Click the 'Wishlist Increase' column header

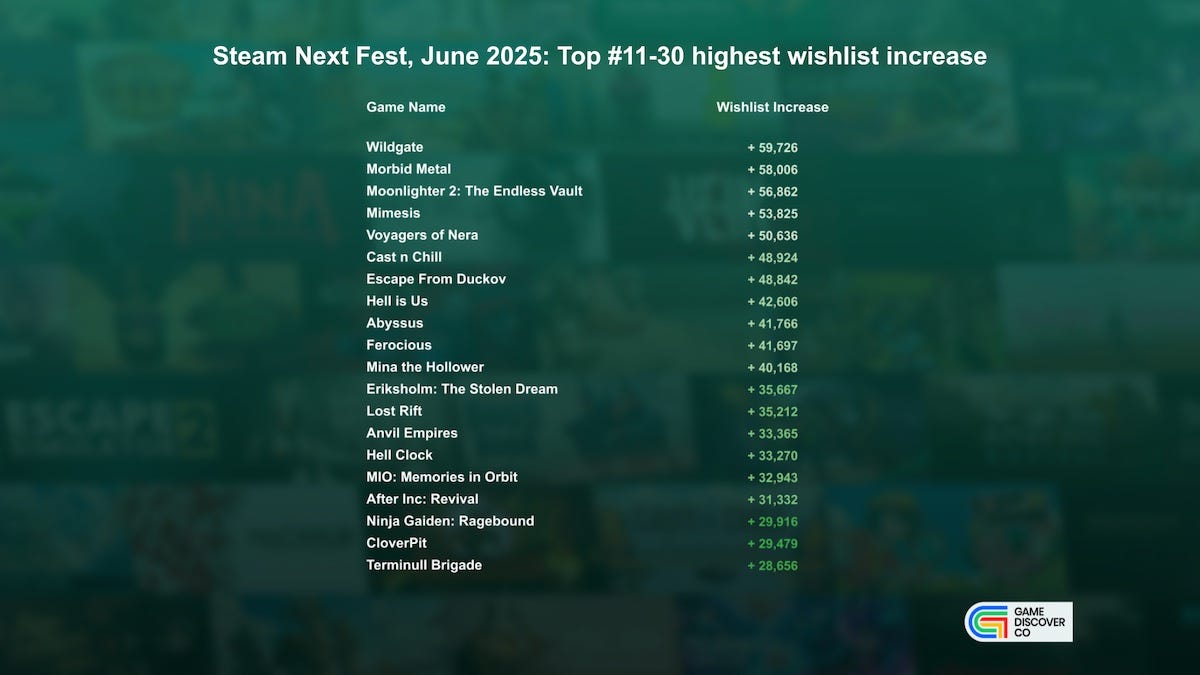773,107
